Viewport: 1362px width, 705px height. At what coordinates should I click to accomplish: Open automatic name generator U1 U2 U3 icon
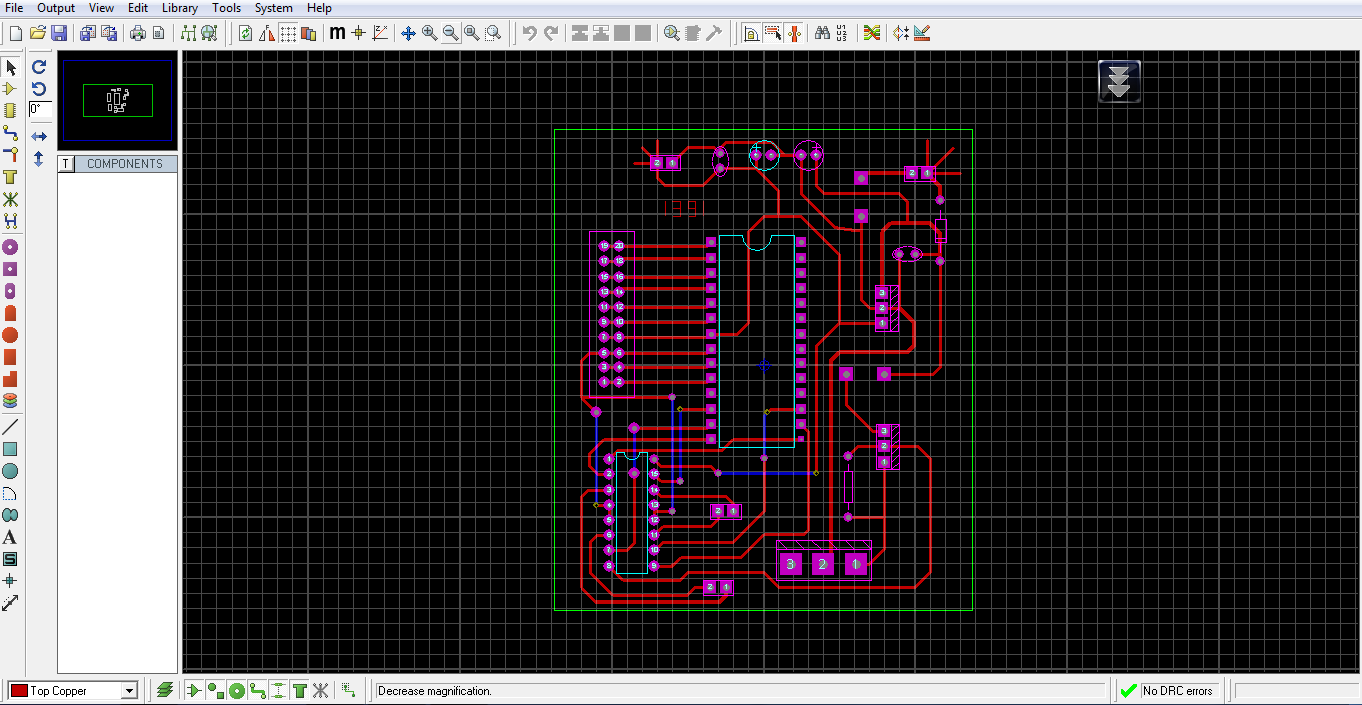click(842, 33)
